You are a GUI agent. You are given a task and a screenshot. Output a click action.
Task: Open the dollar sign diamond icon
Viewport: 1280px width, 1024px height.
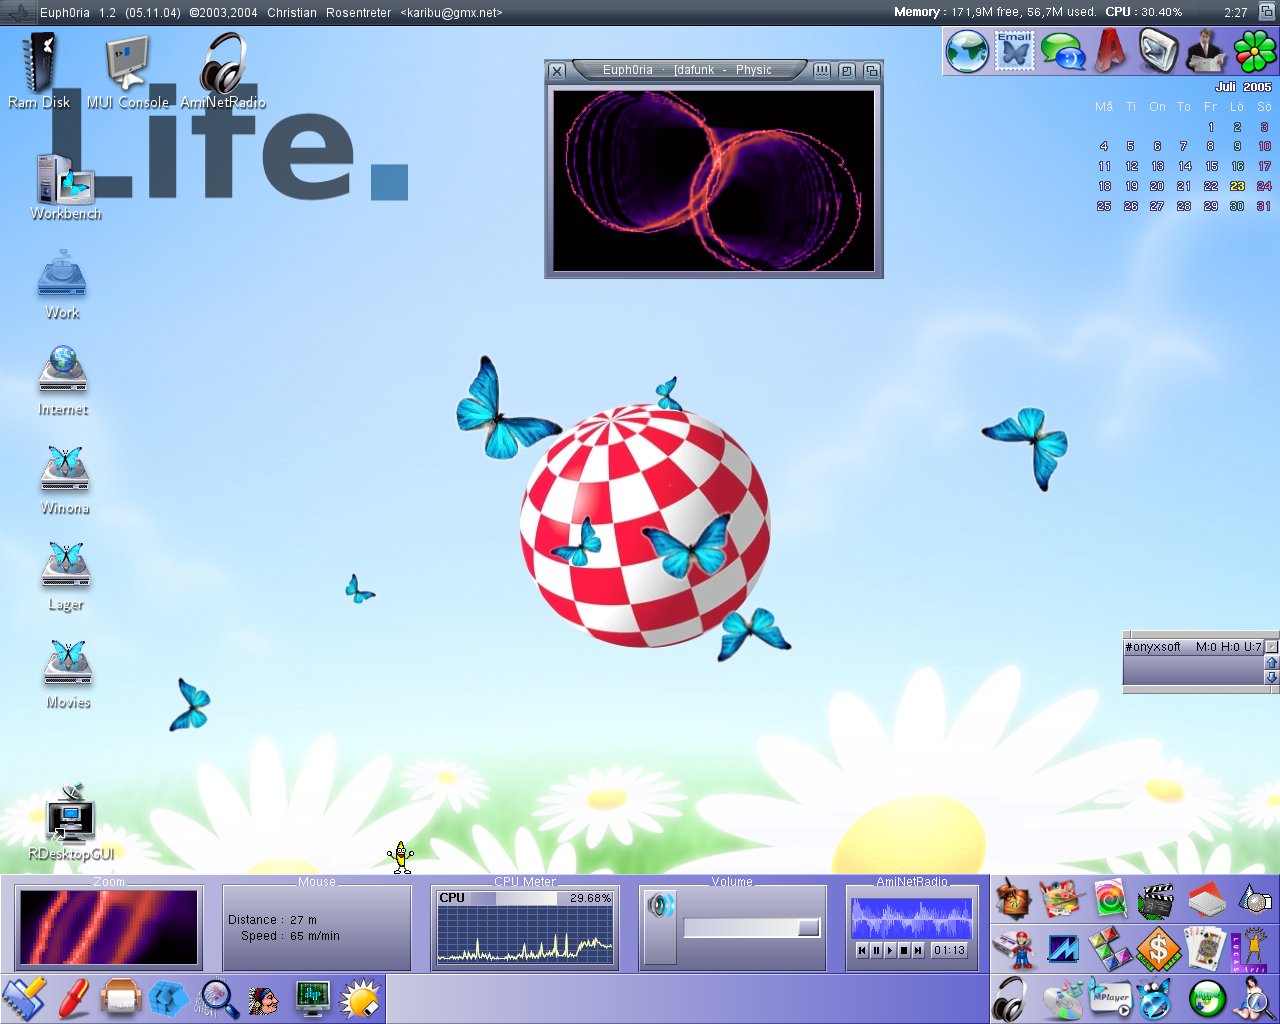point(1158,948)
